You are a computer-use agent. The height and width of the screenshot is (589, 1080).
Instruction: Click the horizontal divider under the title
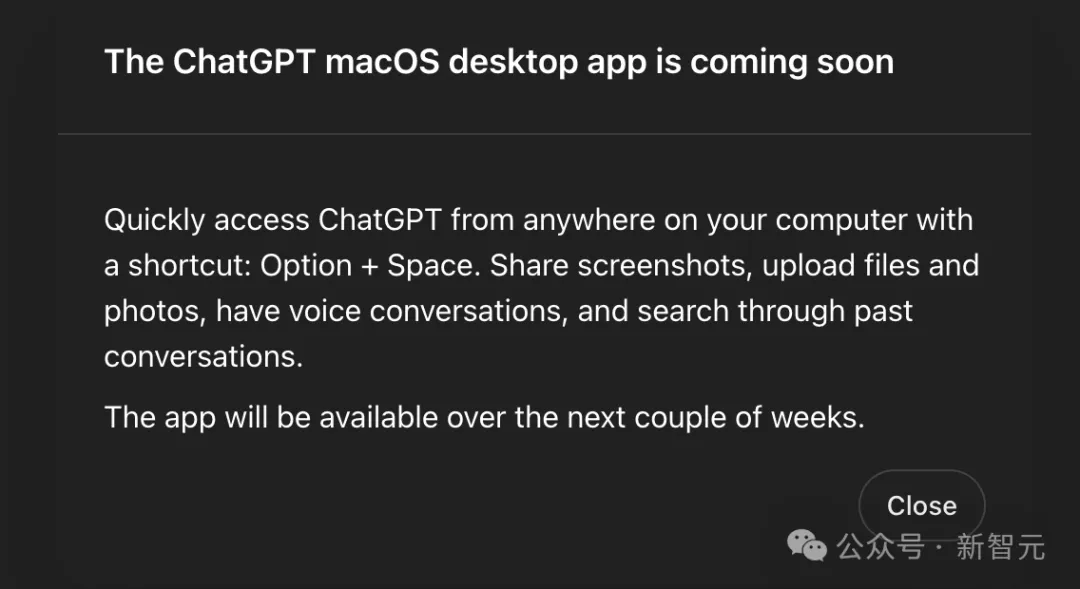tap(544, 134)
